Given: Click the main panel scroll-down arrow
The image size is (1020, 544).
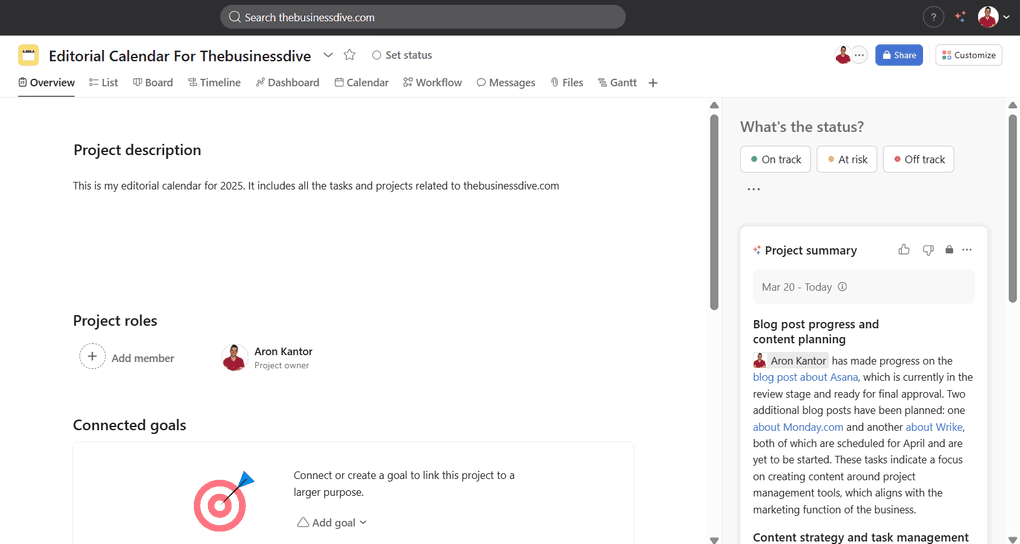Looking at the screenshot, I should (x=714, y=539).
